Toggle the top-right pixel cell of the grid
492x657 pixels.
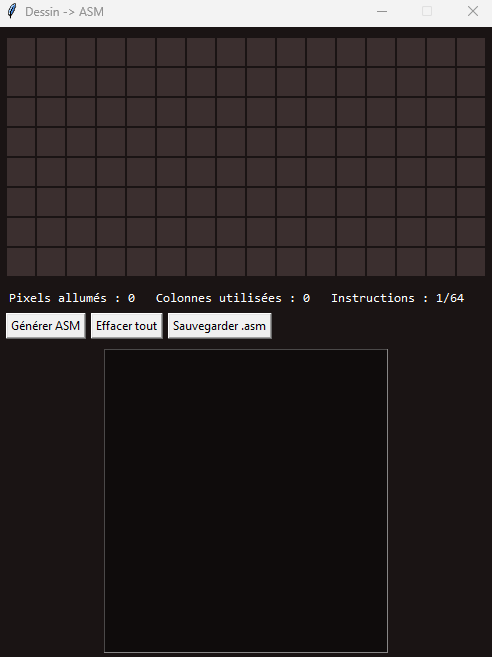point(471,52)
